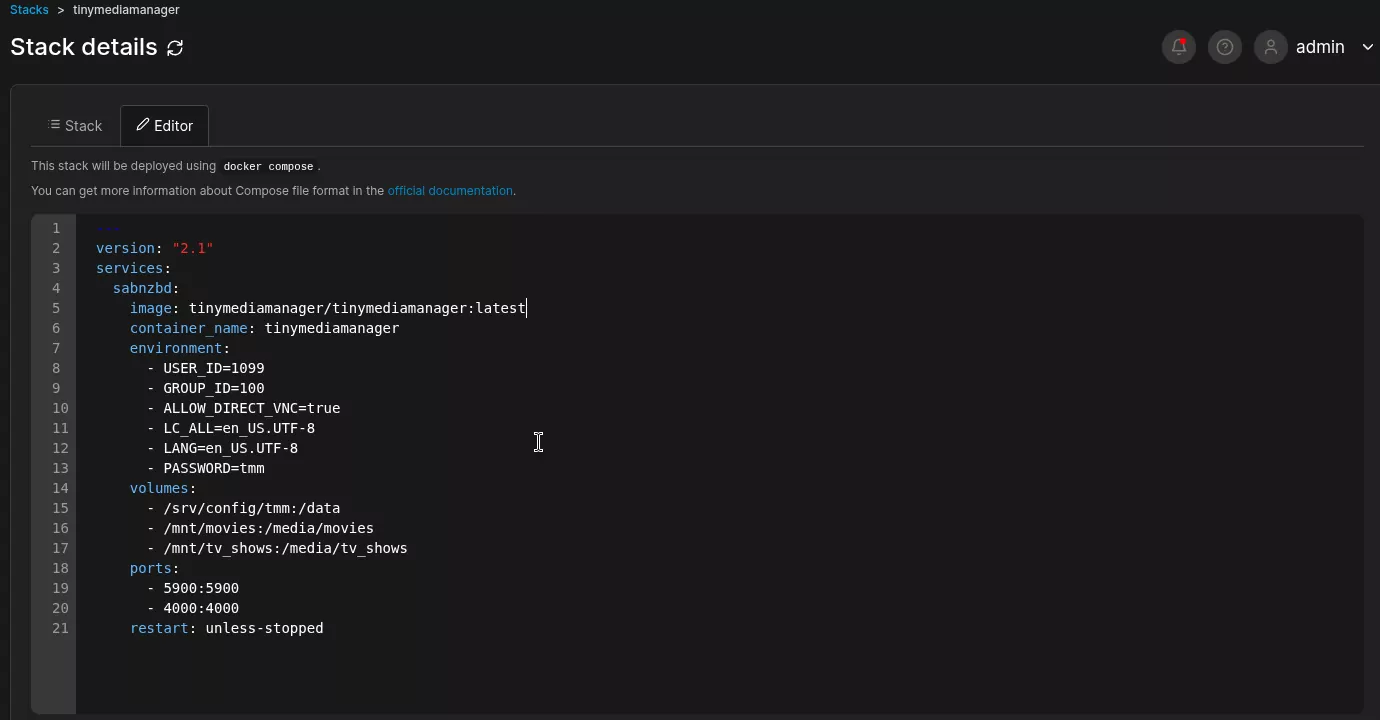This screenshot has width=1380, height=720.
Task: Click the admin username label
Action: click(1320, 47)
